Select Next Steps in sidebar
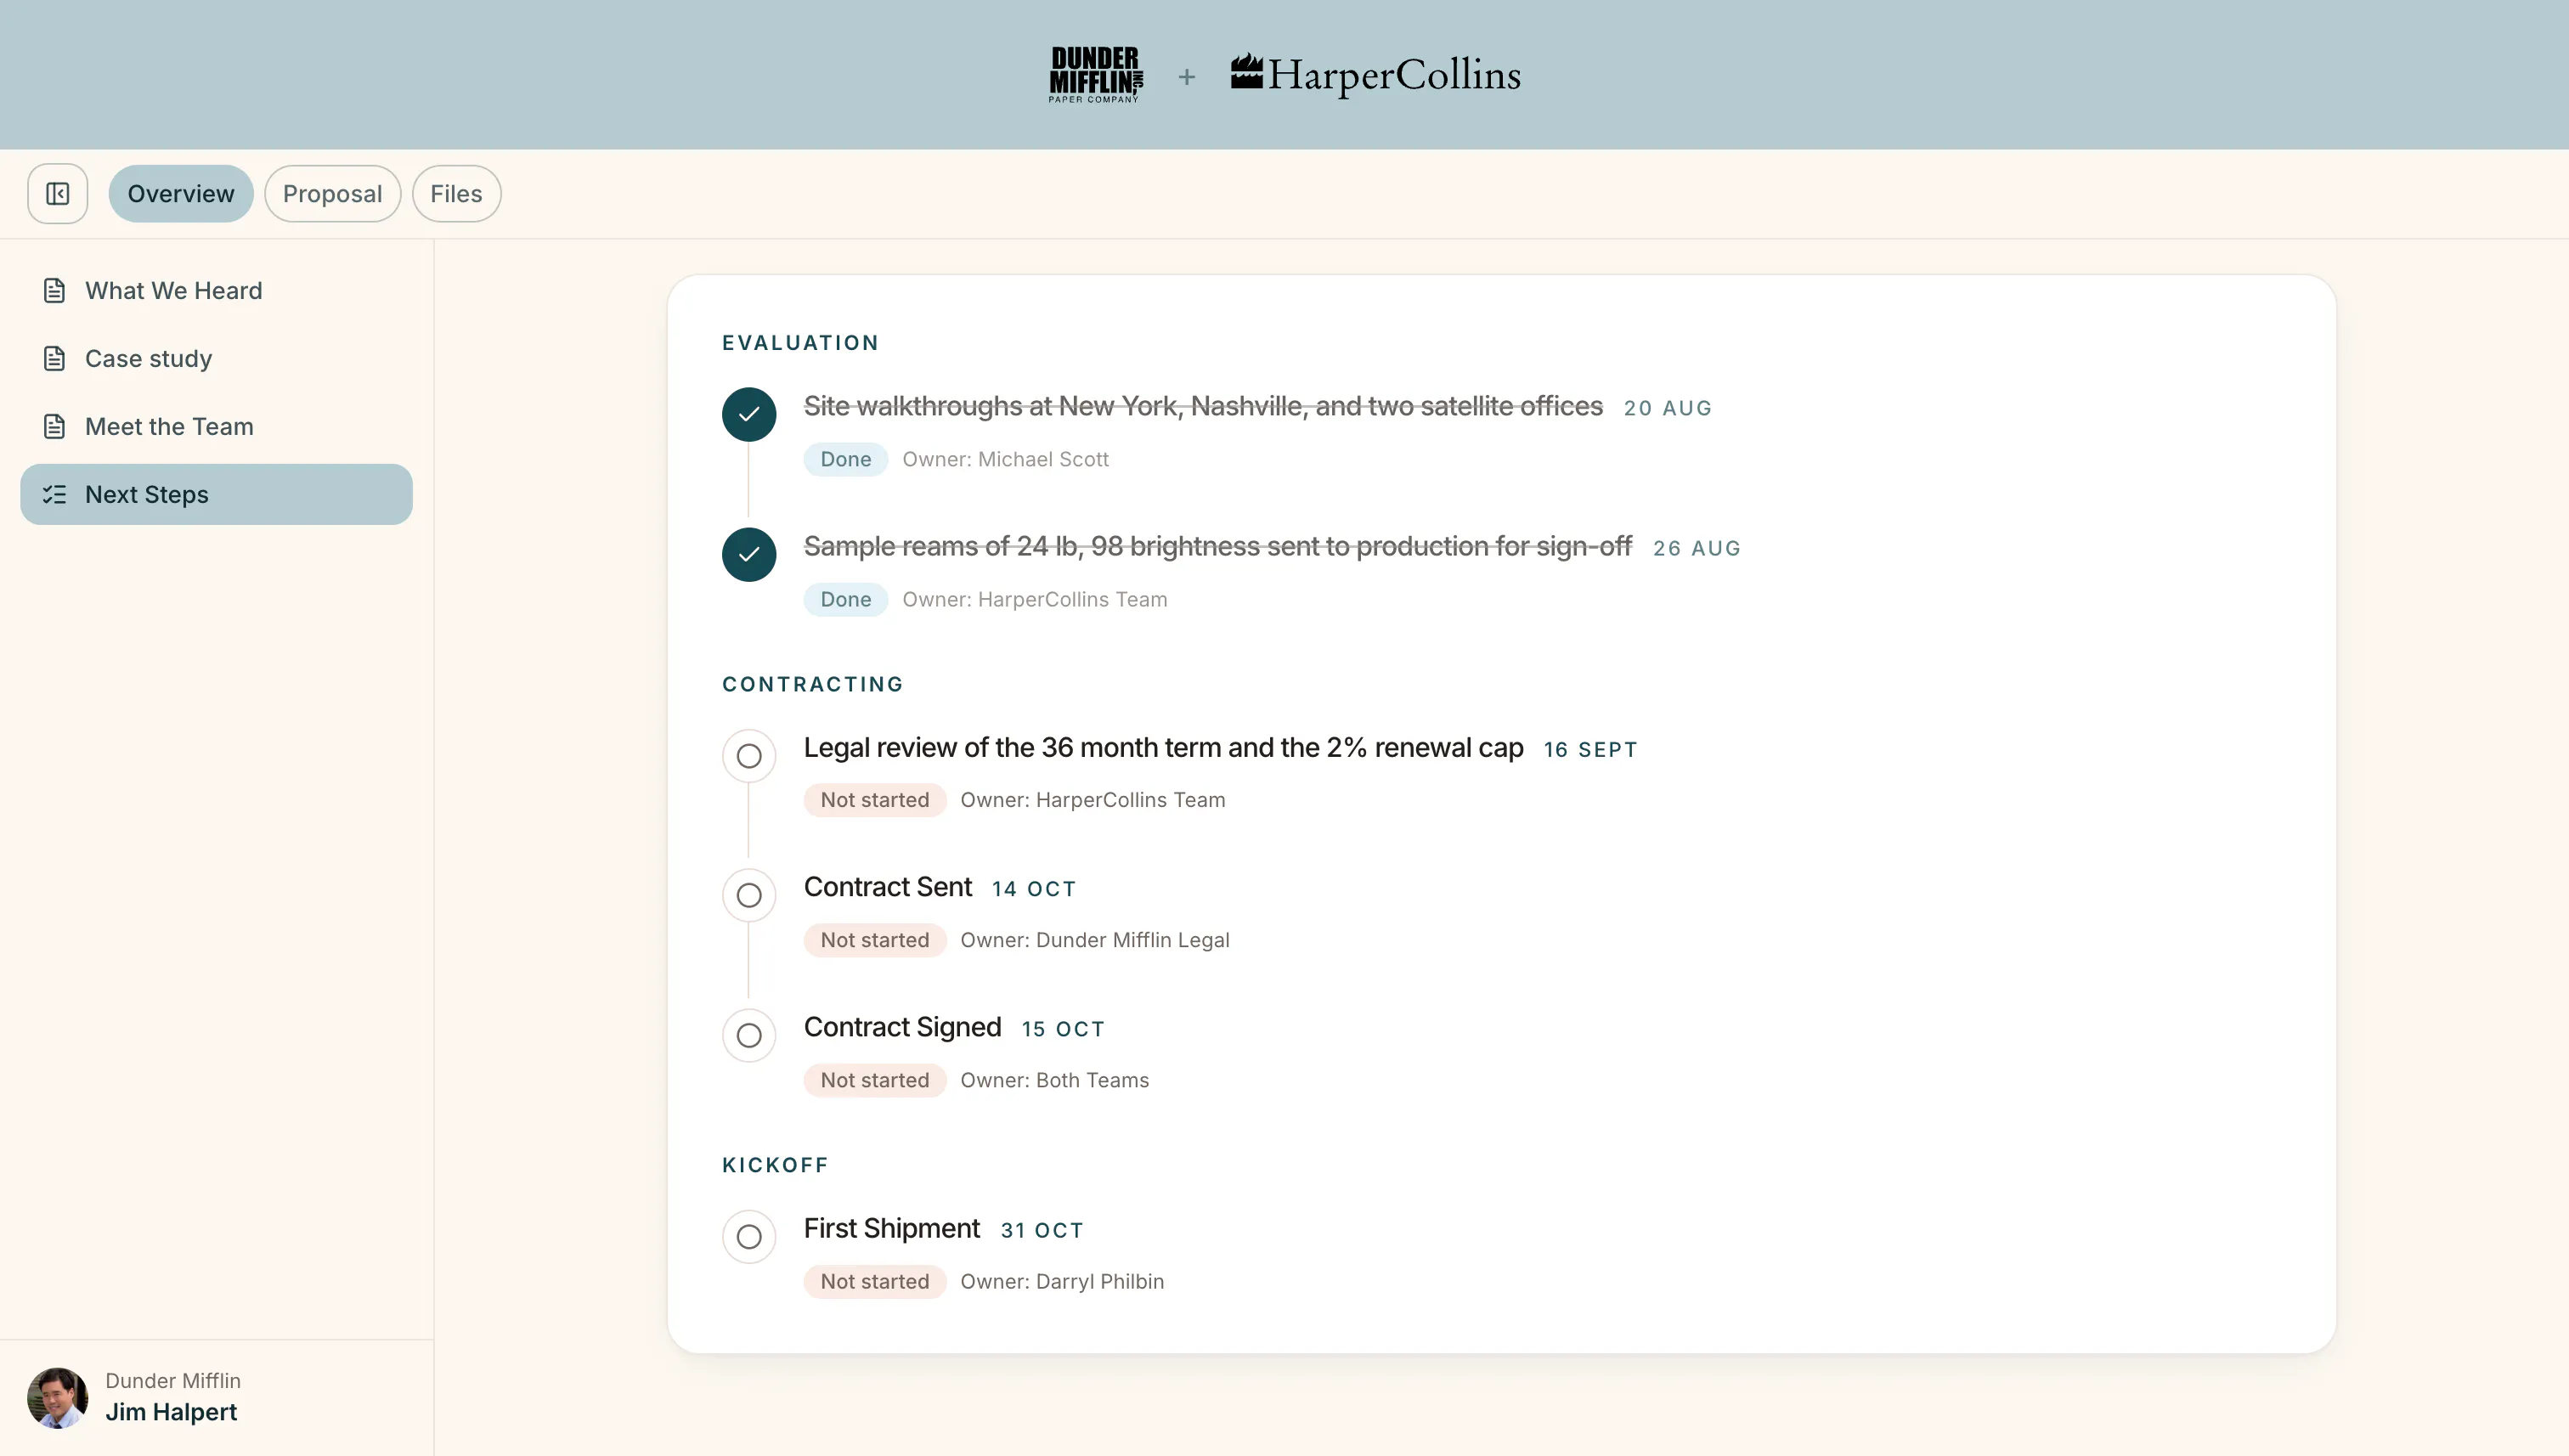This screenshot has width=2569, height=1456. (216, 495)
